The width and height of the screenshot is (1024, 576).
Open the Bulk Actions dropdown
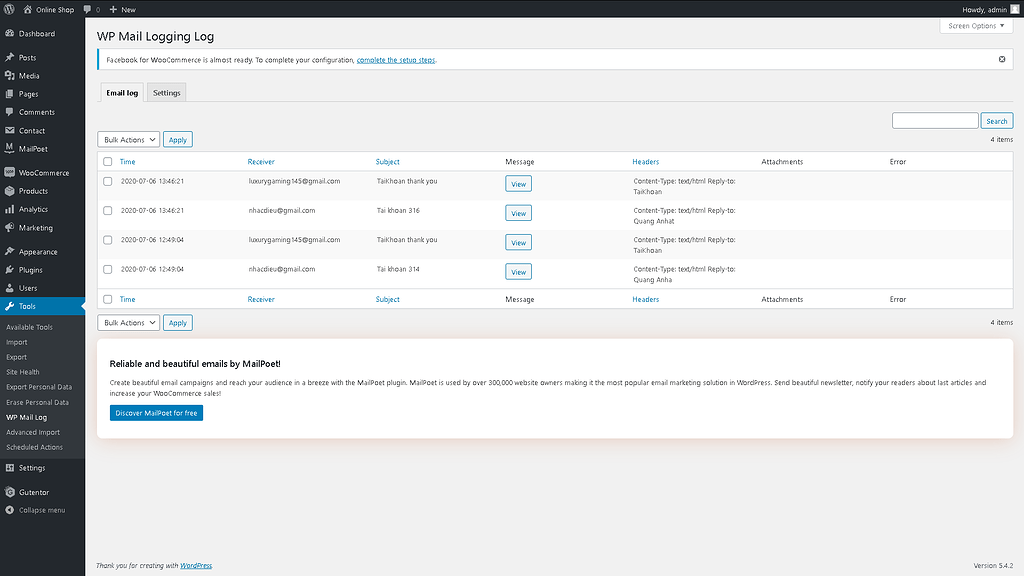click(x=128, y=139)
